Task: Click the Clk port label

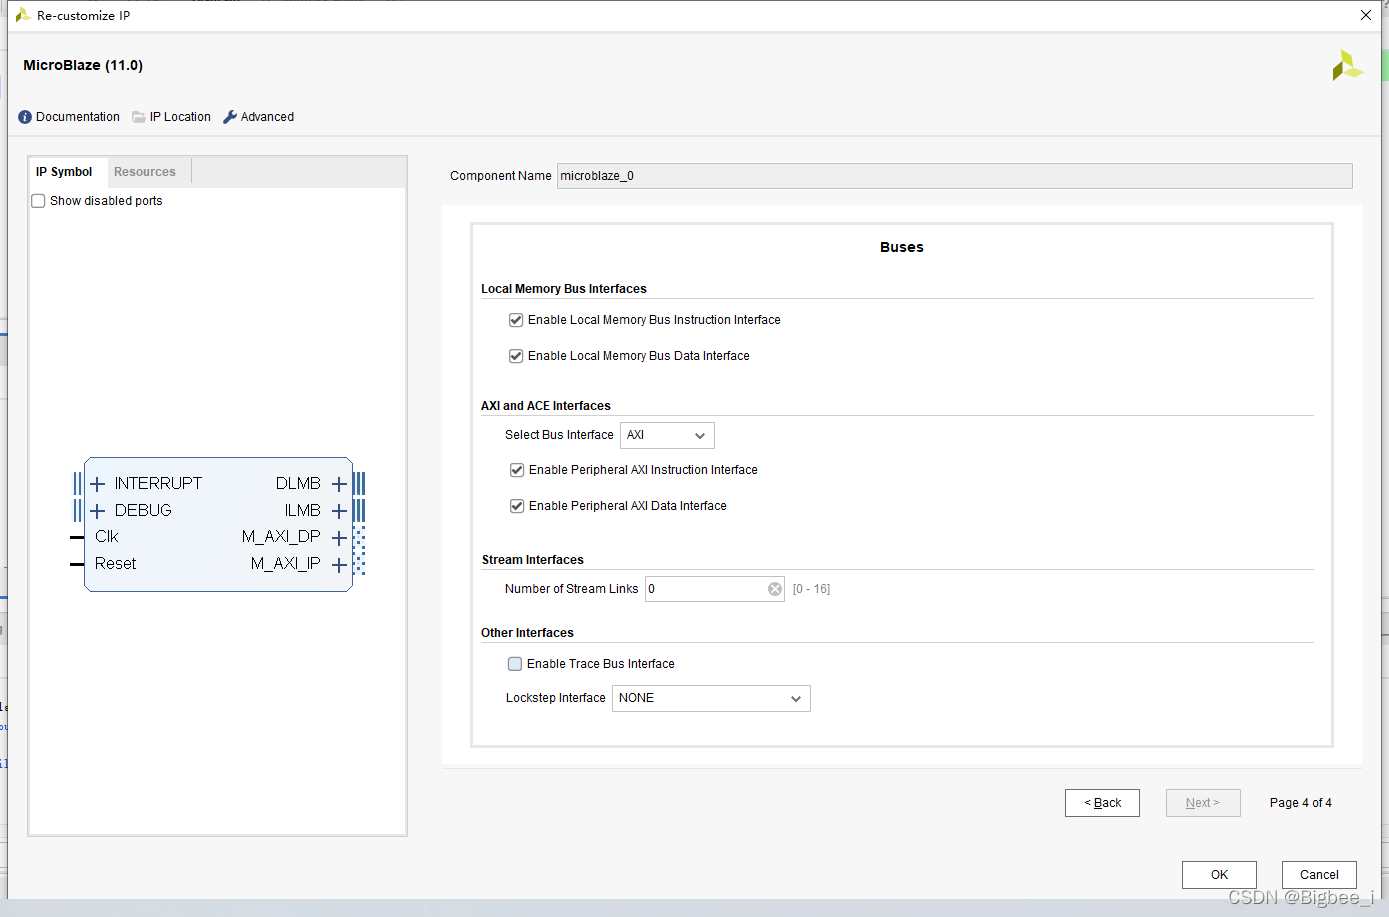Action: coord(107,537)
